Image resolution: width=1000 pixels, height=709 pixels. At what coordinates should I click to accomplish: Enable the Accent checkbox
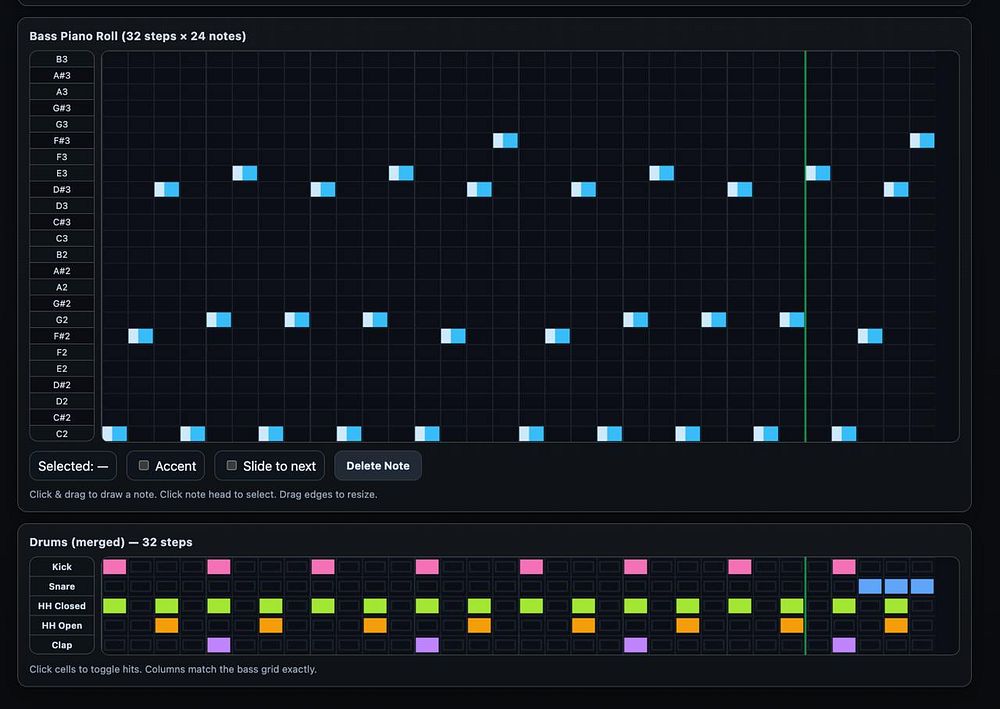click(x=144, y=466)
